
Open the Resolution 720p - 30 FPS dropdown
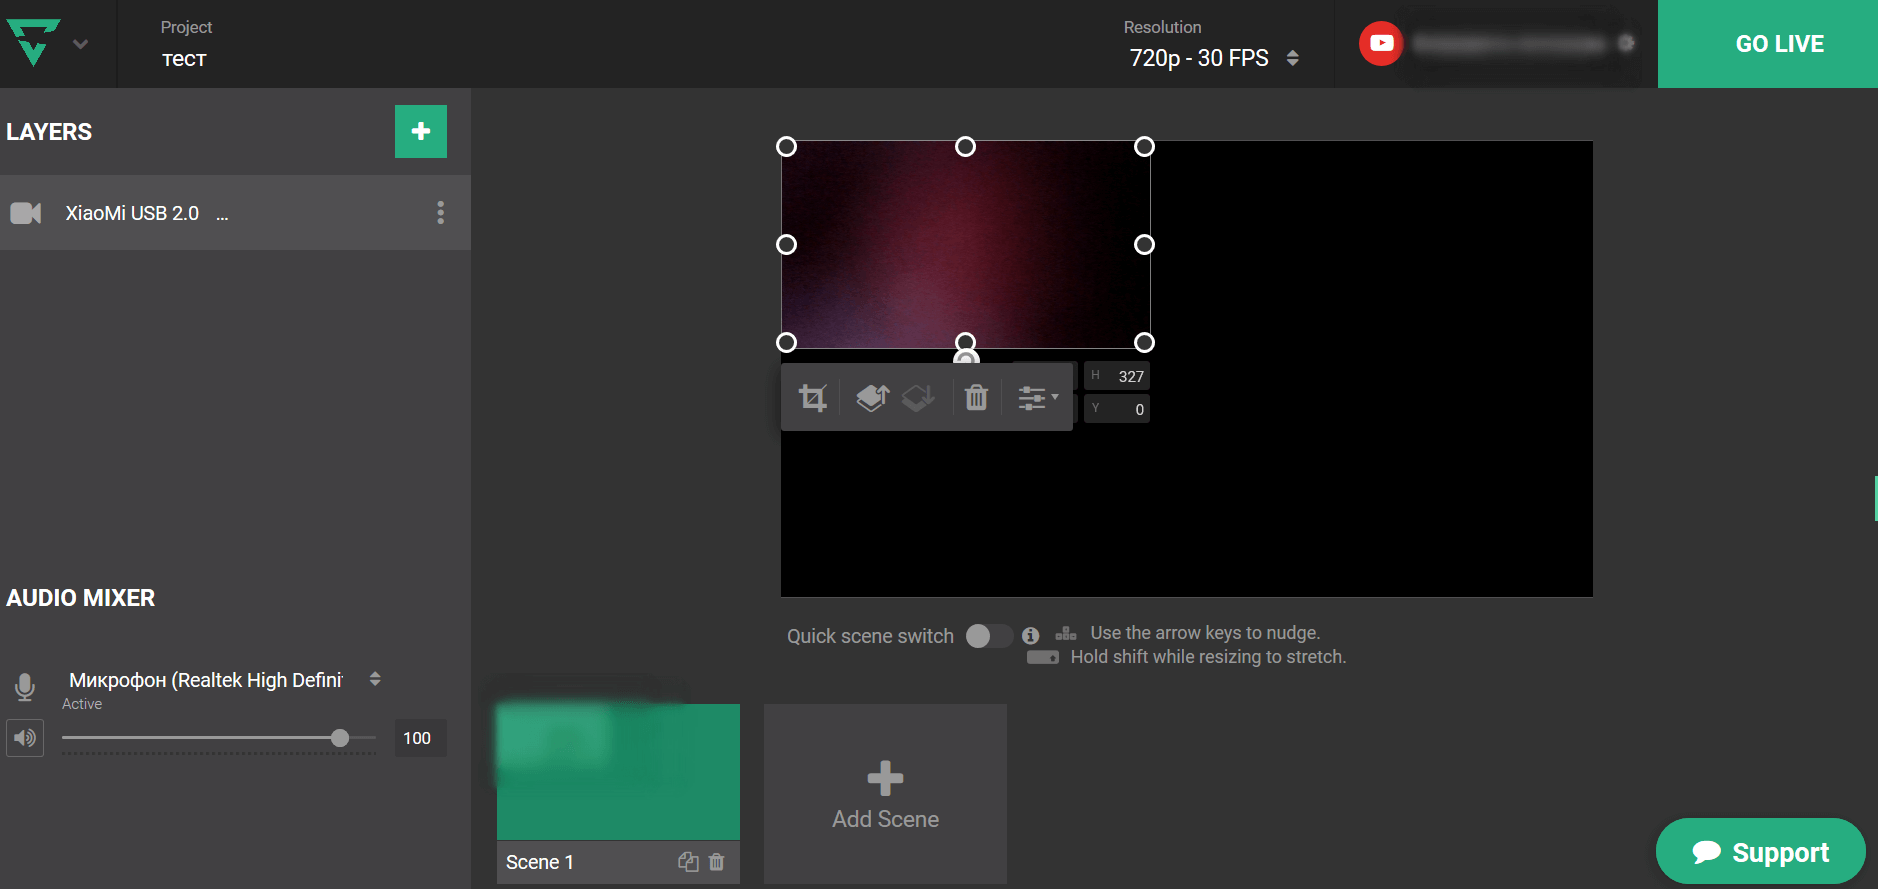coord(1213,58)
